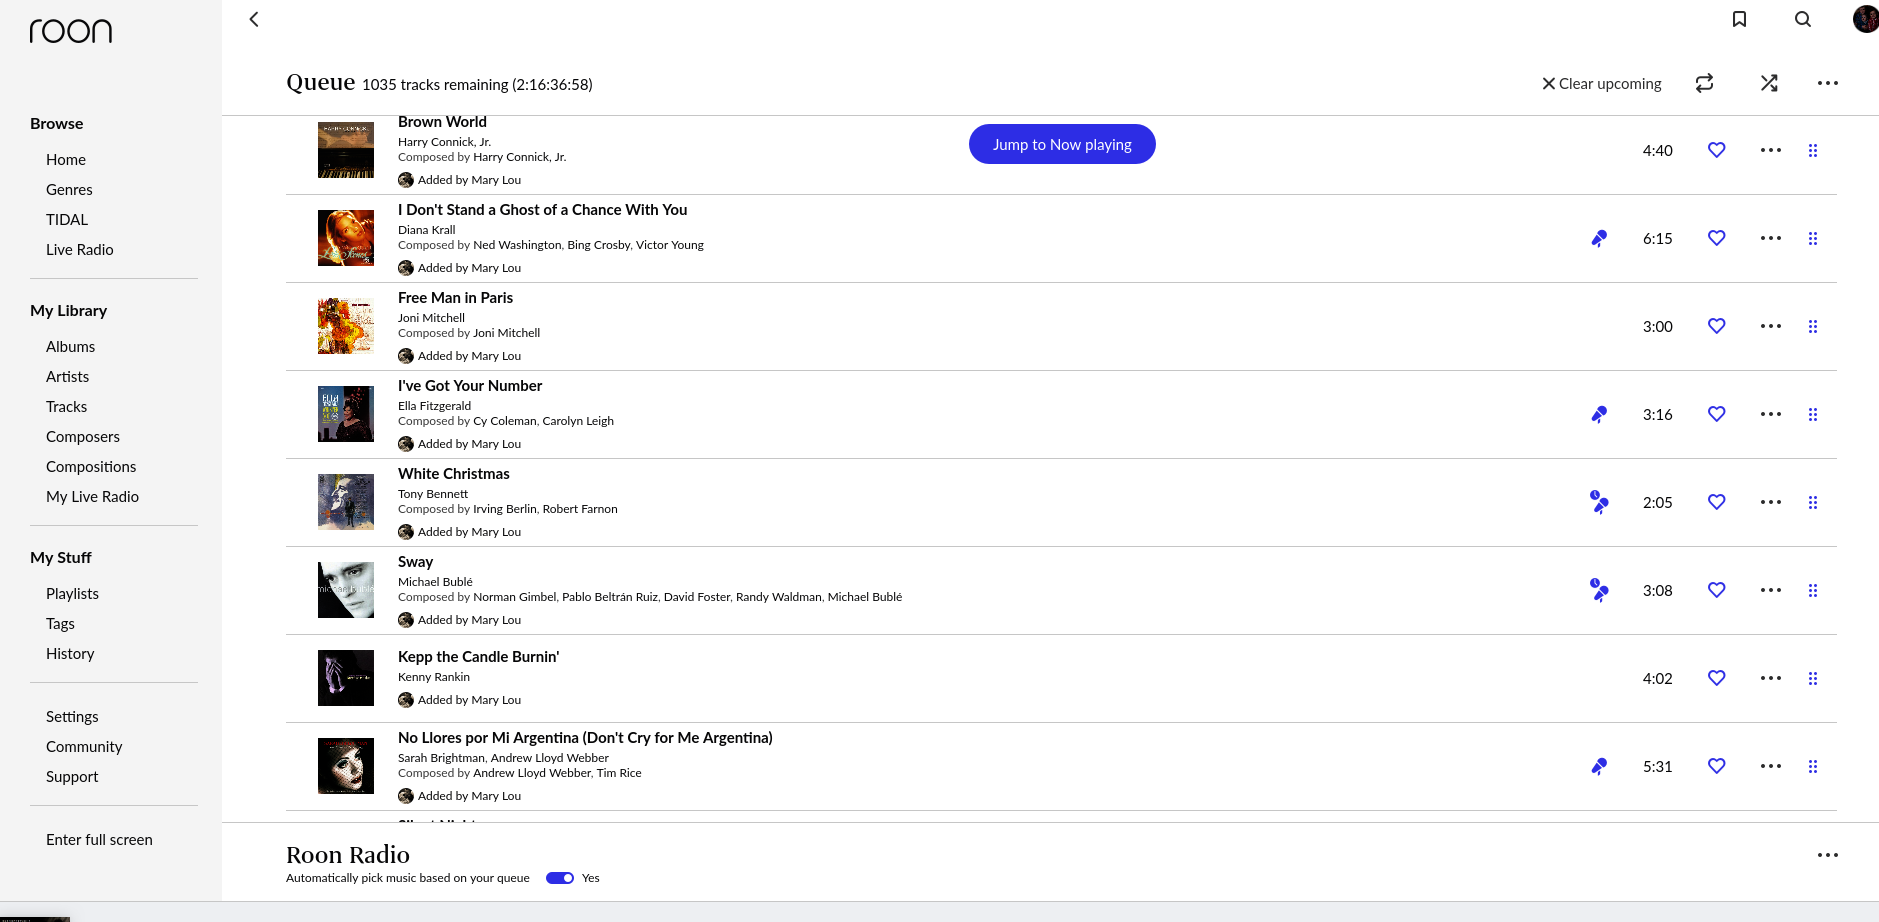This screenshot has width=1879, height=922.
Task: Click drag handle for Free Man in Paris
Action: pos(1813,326)
